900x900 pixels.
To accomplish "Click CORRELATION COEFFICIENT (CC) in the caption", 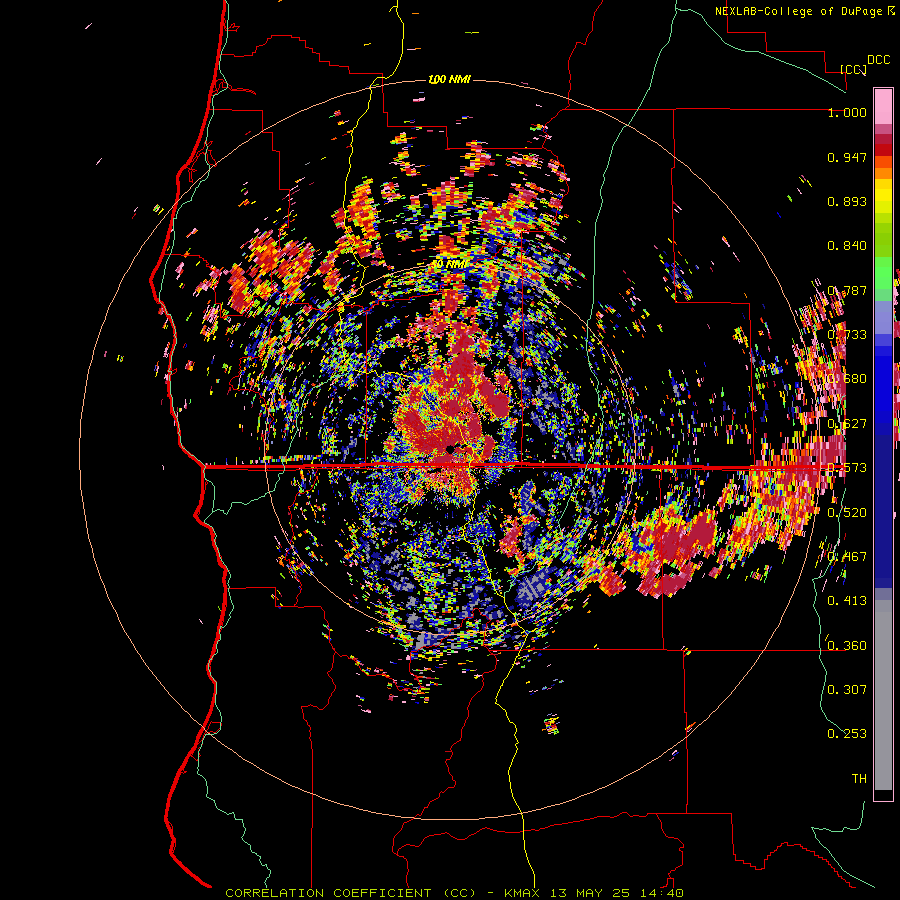I will [351, 893].
